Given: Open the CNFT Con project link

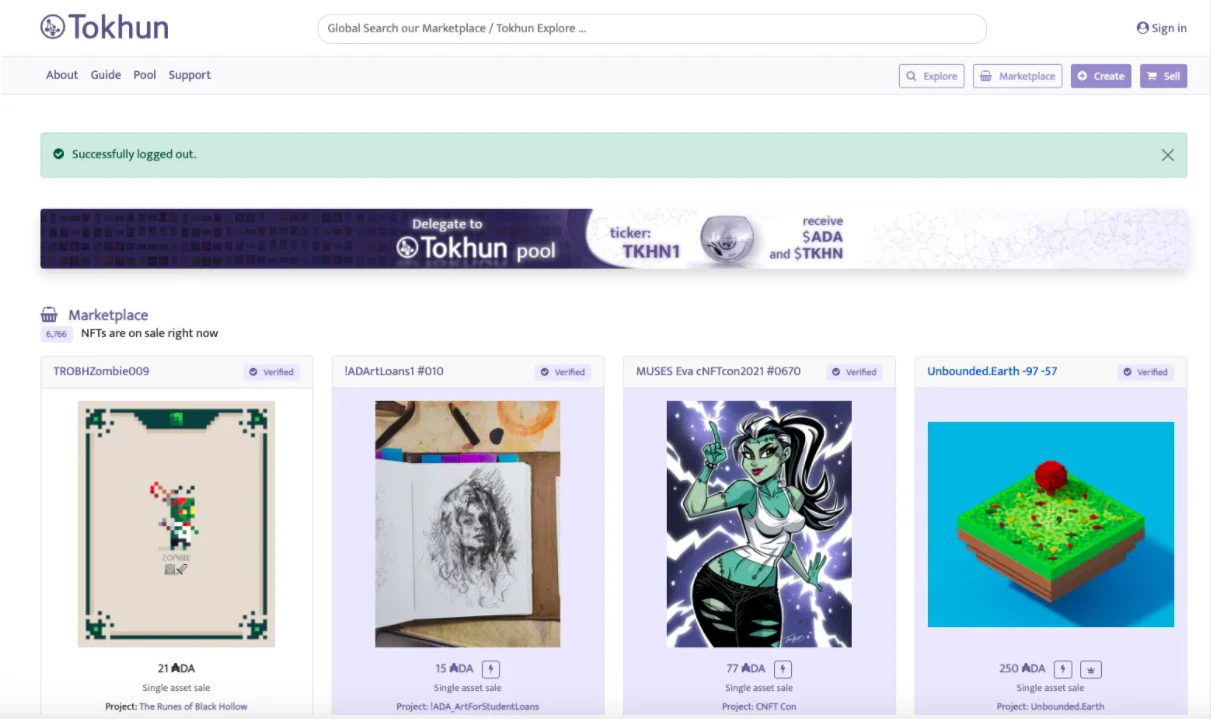Looking at the screenshot, I should (x=774, y=706).
